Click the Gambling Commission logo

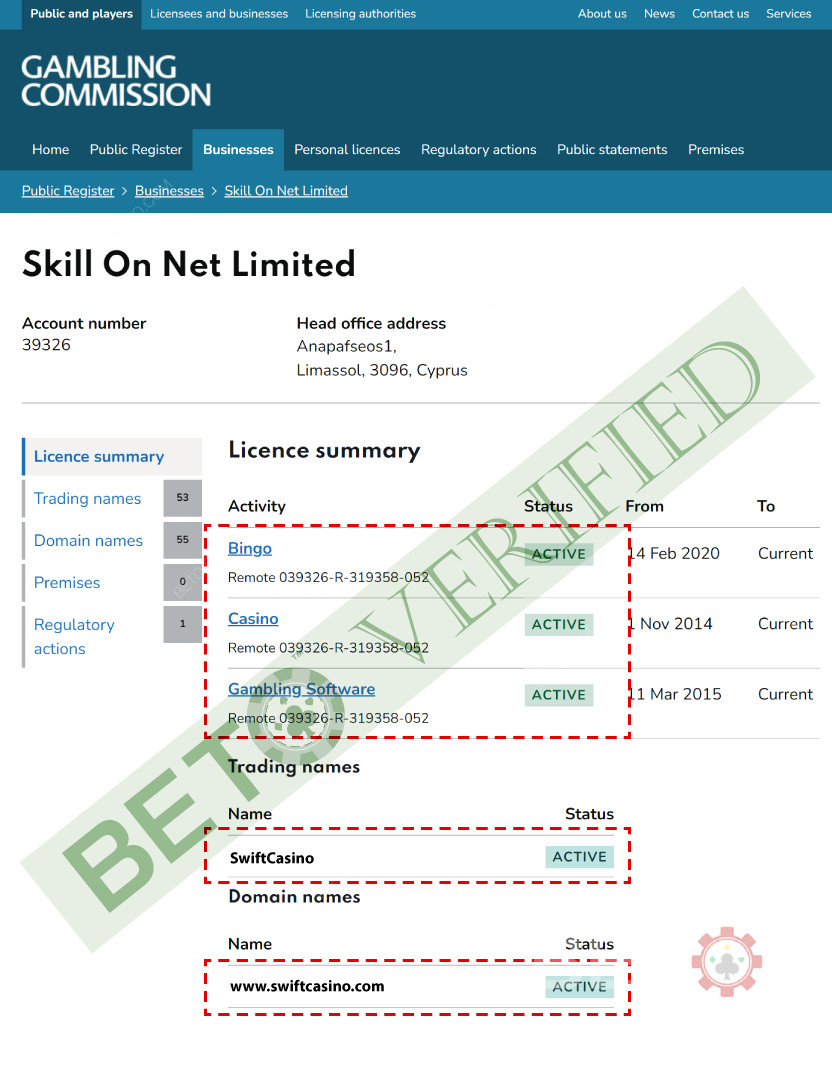(116, 81)
